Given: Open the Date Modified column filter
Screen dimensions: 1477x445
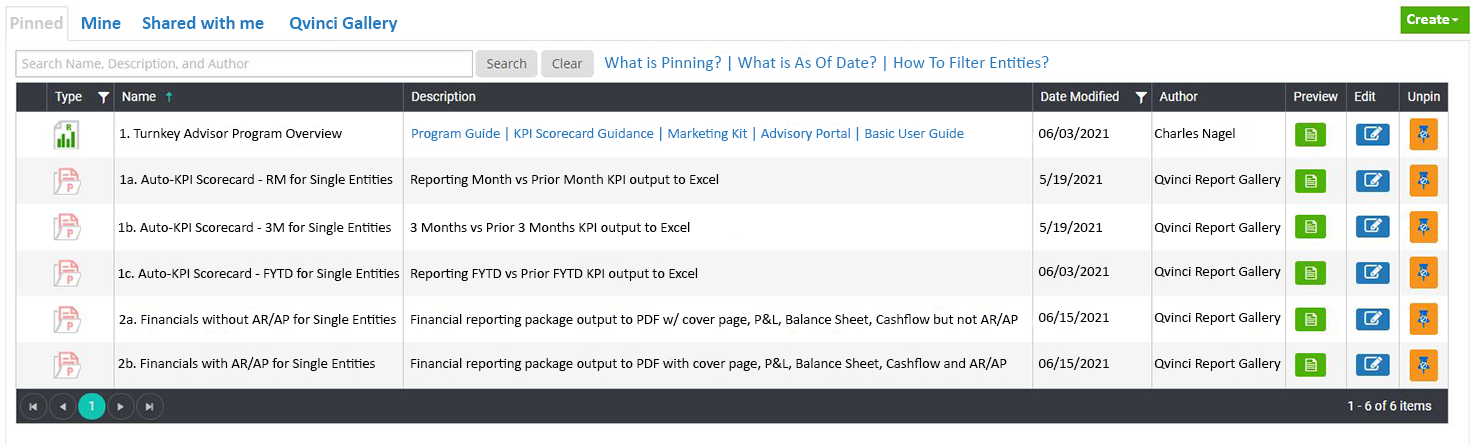Looking at the screenshot, I should (x=1140, y=97).
